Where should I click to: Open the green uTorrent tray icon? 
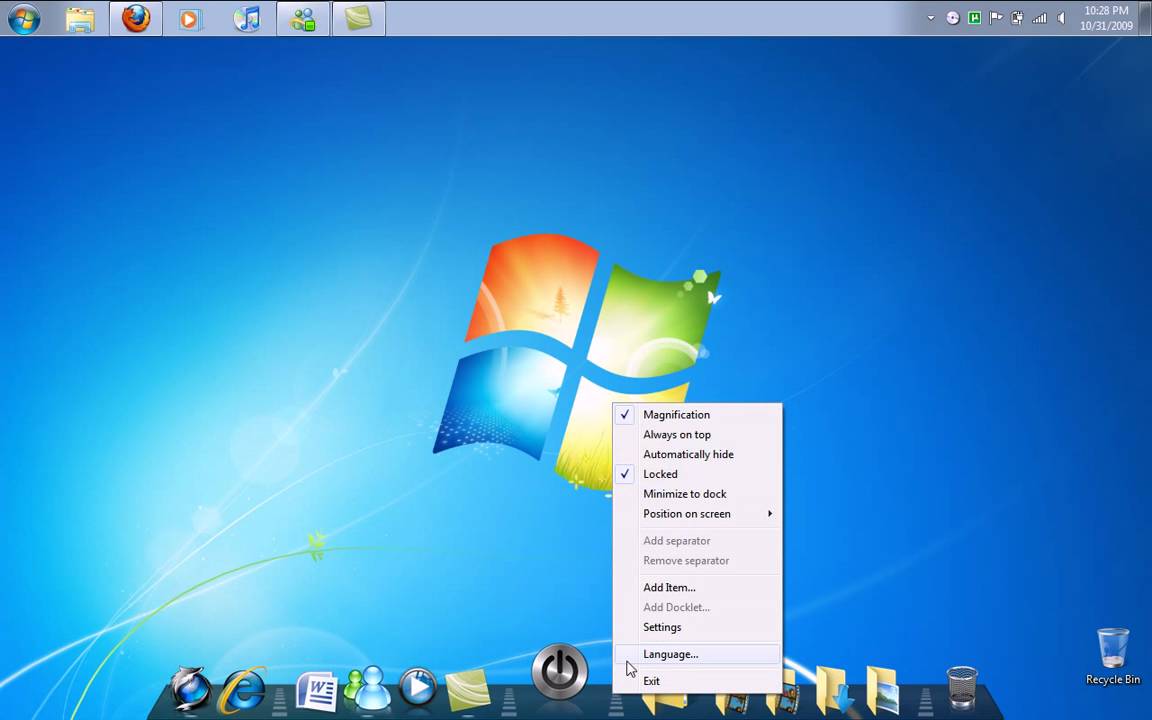tap(974, 18)
